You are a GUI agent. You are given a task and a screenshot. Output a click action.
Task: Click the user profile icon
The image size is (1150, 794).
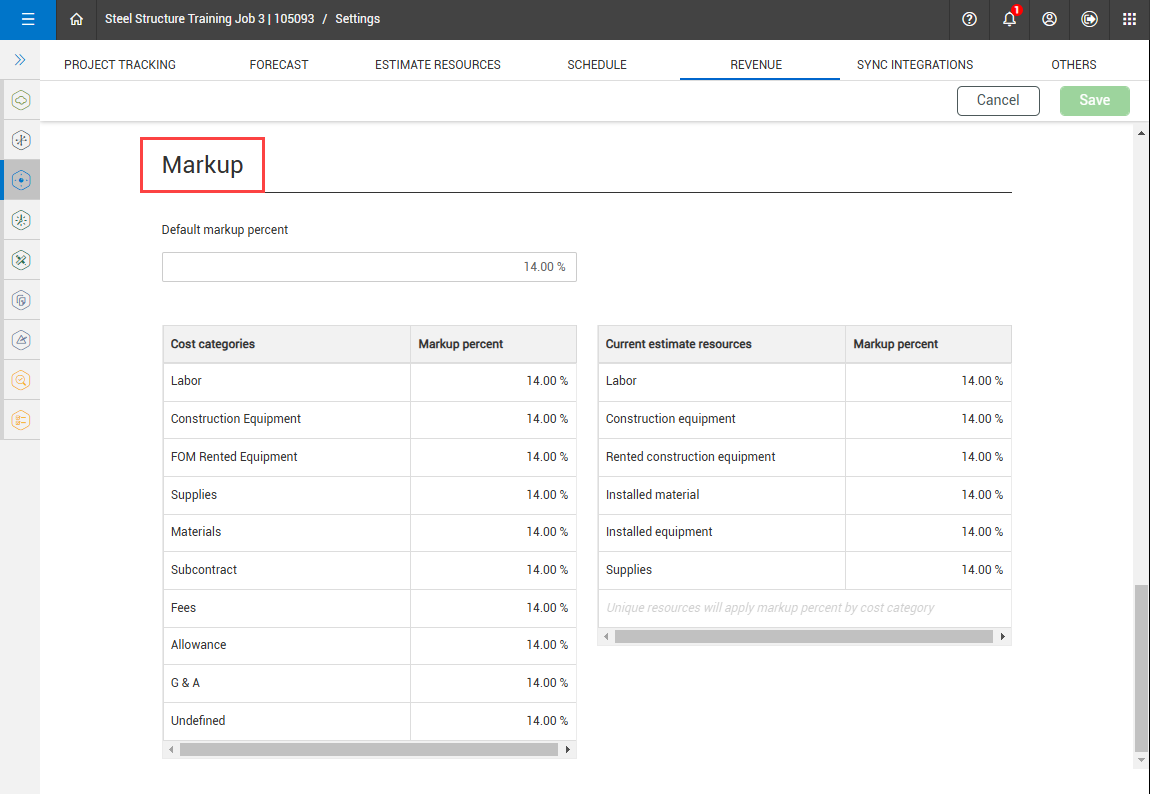(1049, 19)
